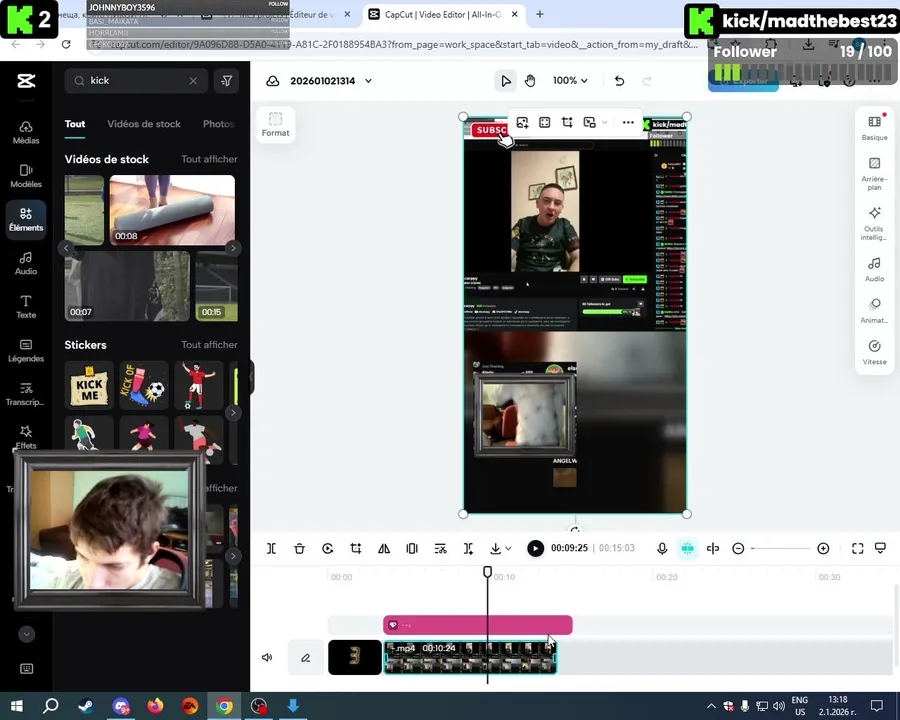Click the transcript-based editing scissors icon
The width and height of the screenshot is (900, 720).
(440, 548)
